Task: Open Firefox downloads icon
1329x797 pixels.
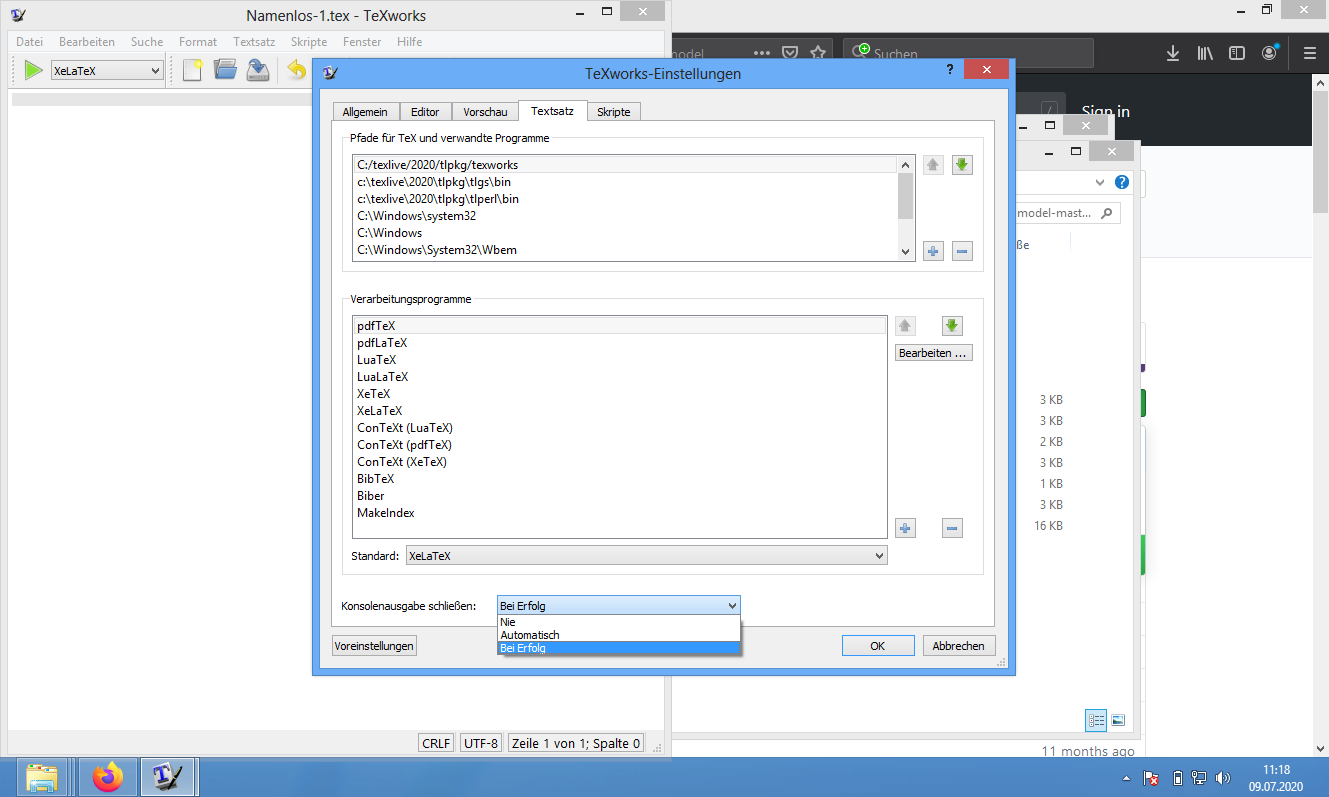Action: tap(1173, 53)
